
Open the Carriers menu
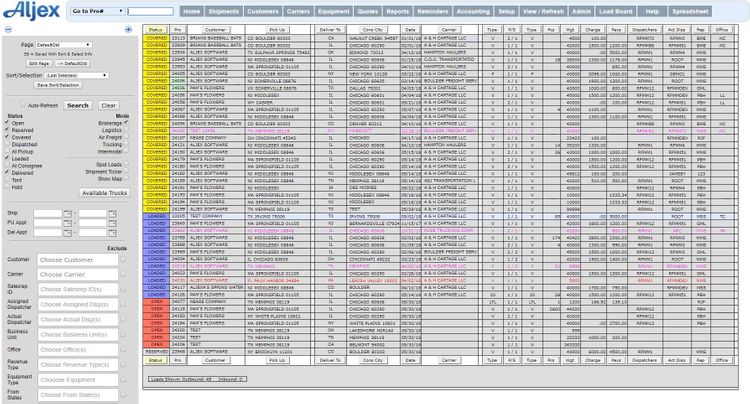click(298, 11)
